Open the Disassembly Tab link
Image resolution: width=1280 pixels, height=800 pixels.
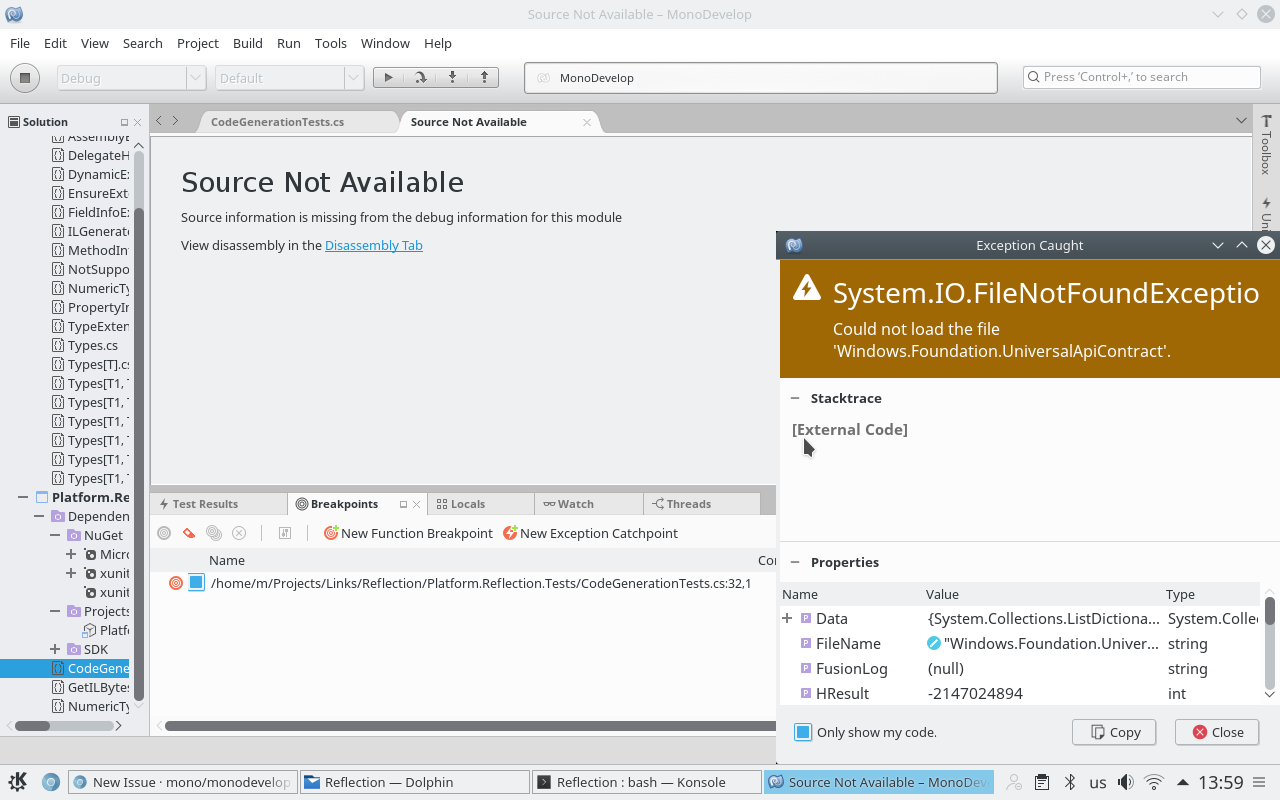click(373, 245)
